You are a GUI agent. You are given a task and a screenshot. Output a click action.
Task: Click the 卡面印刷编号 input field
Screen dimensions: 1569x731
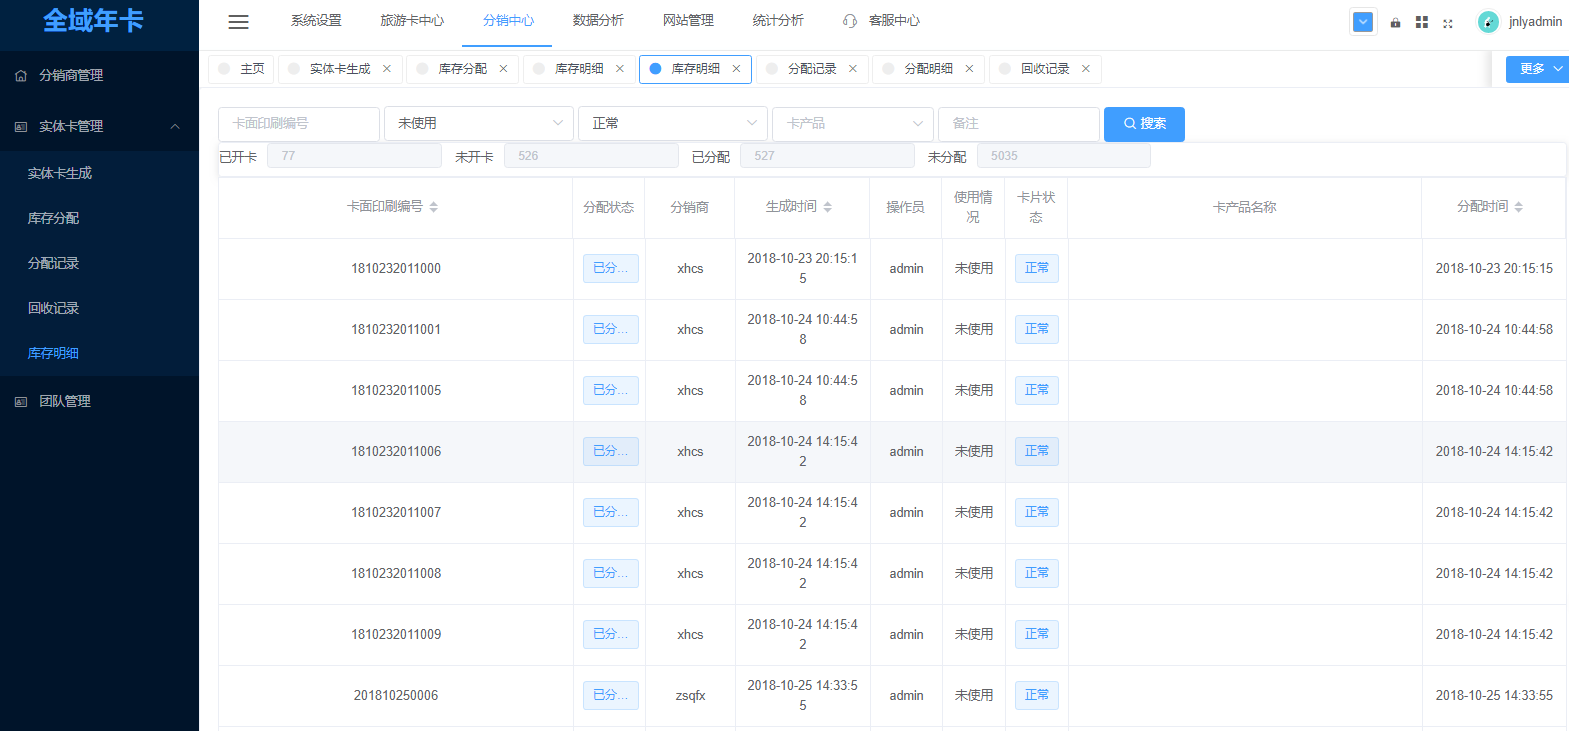(298, 124)
